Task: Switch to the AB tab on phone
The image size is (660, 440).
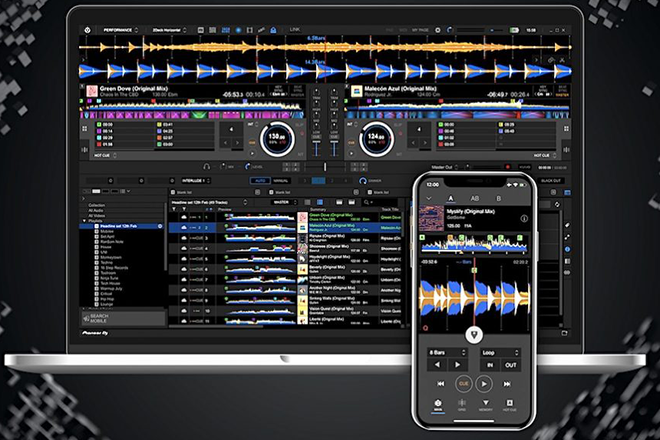Action: (473, 196)
